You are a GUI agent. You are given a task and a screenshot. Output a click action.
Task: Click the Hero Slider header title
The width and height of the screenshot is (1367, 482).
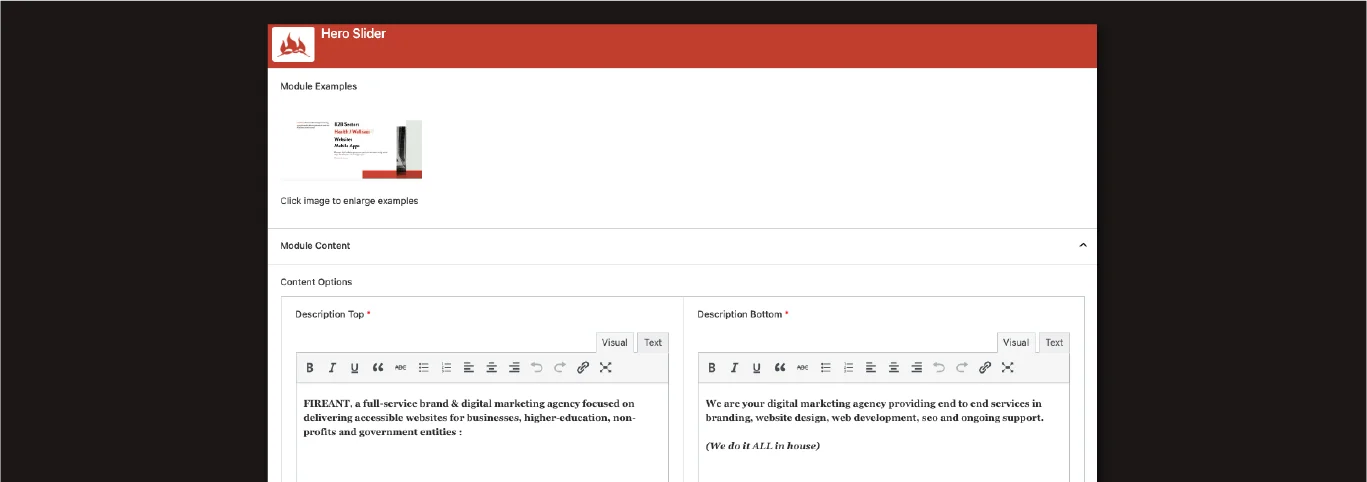coord(353,34)
